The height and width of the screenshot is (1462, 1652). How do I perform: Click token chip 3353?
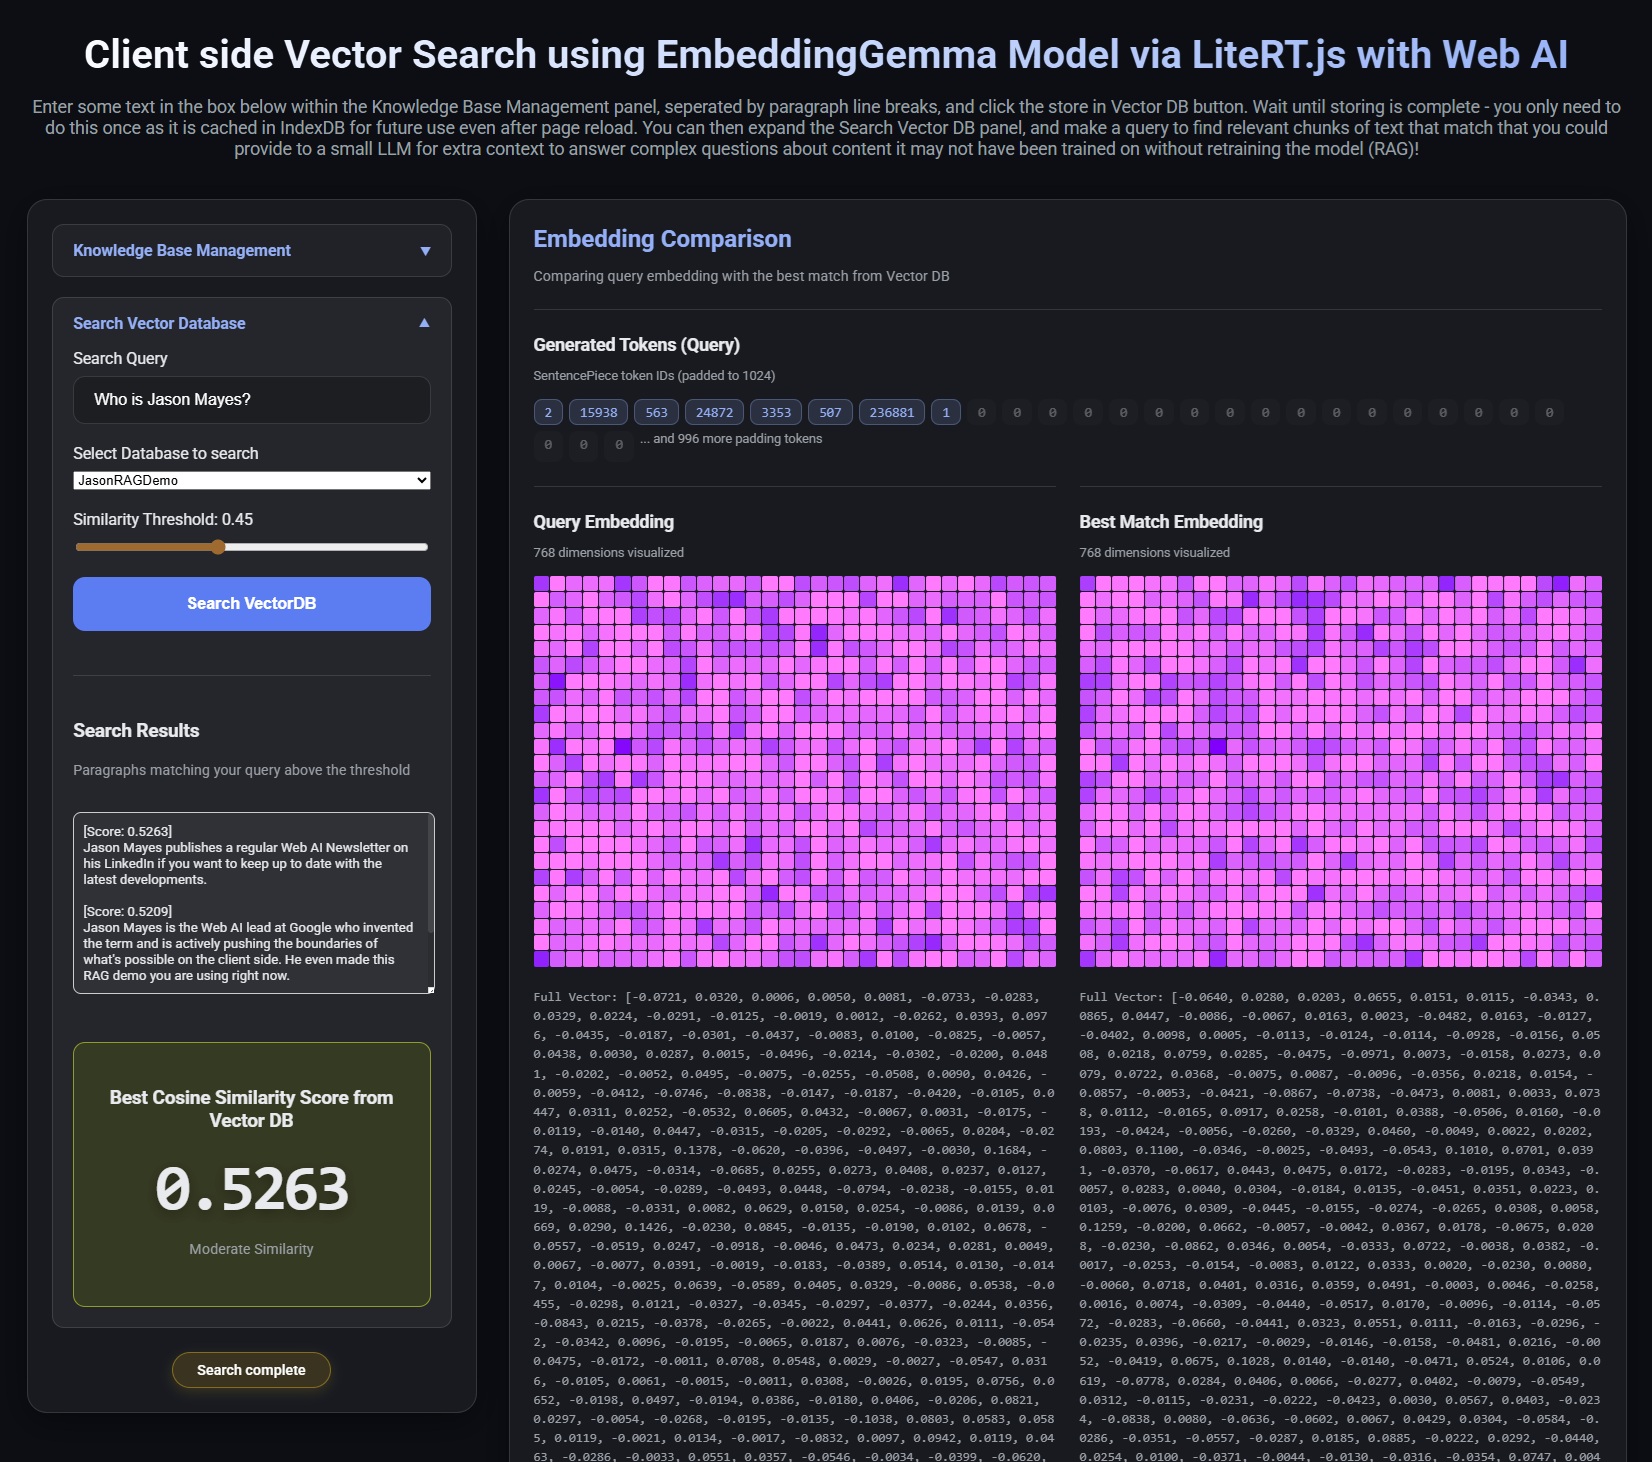[x=775, y=412]
